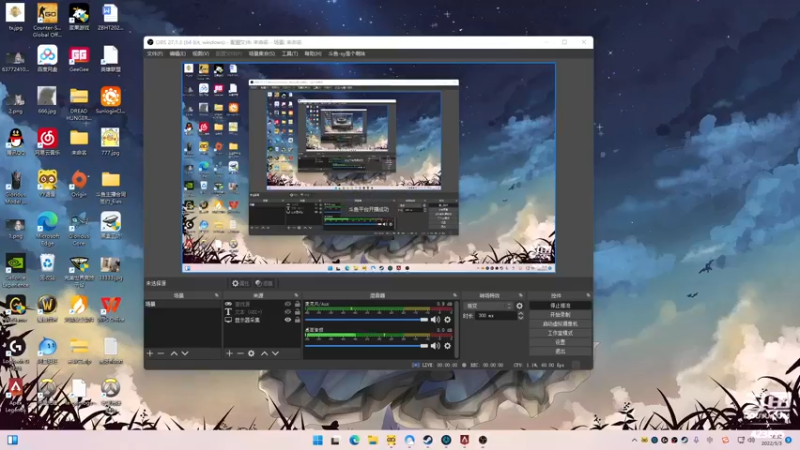Image resolution: width=800 pixels, height=450 pixels.
Task: Click 开始录制 start recording button
Action: [x=560, y=315]
